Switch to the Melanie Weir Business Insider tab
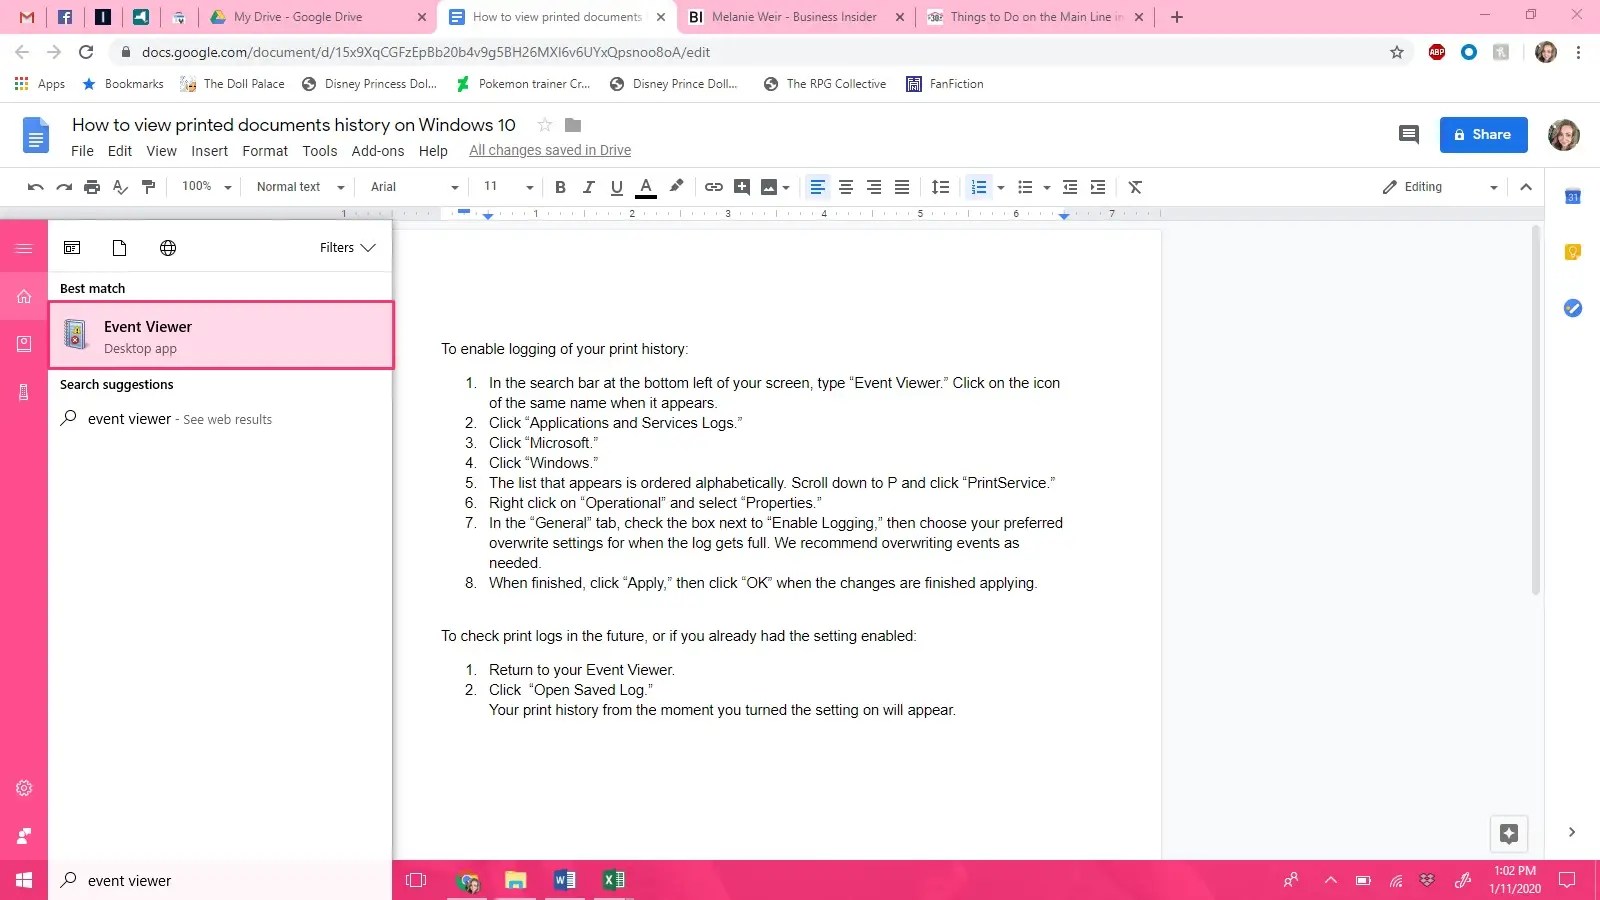Viewport: 1600px width, 900px height. [795, 17]
